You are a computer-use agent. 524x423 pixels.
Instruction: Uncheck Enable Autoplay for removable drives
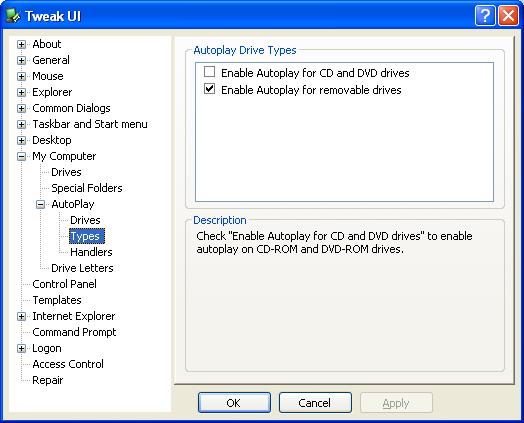pos(210,89)
